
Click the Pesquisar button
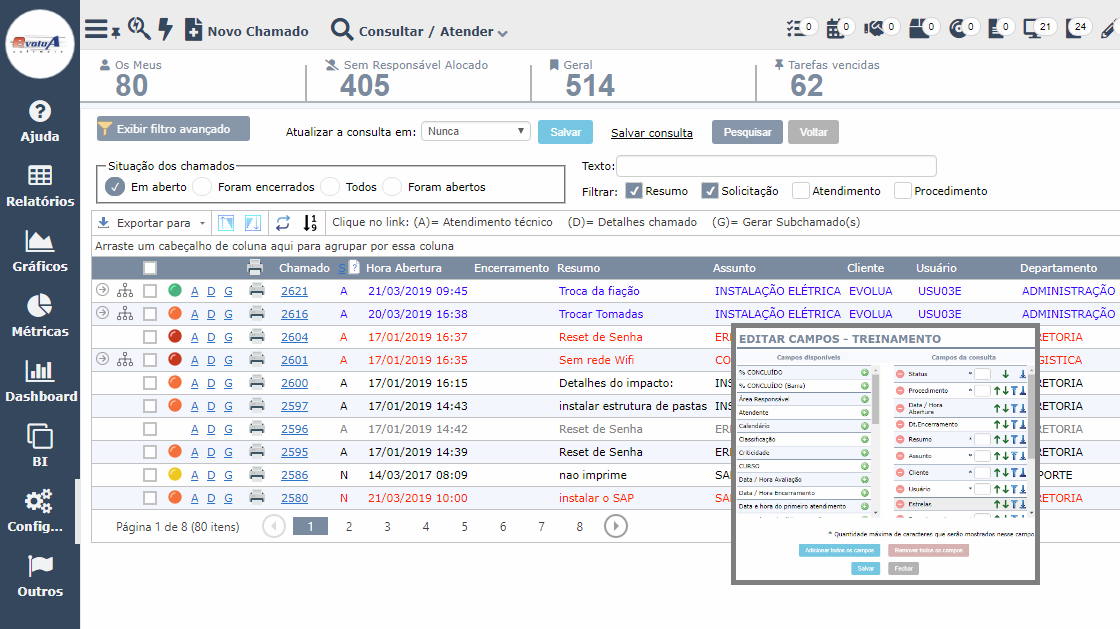coord(747,132)
